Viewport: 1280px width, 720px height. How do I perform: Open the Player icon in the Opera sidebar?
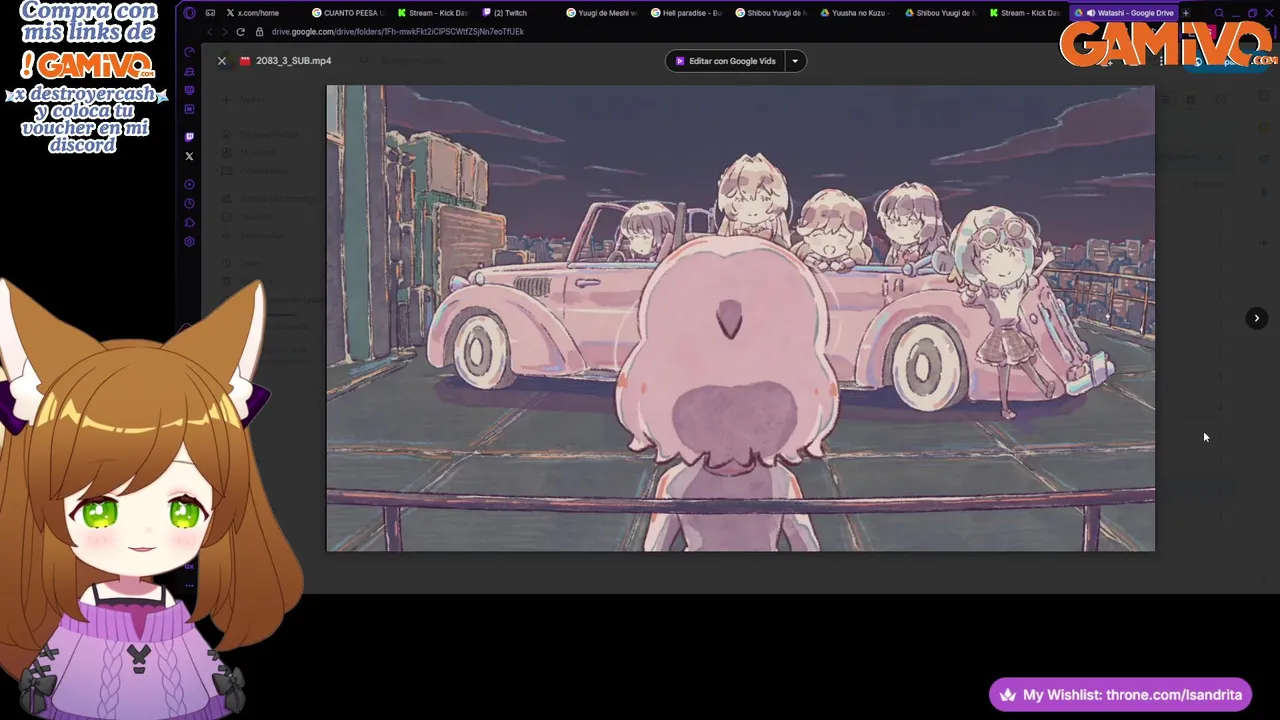point(189,184)
